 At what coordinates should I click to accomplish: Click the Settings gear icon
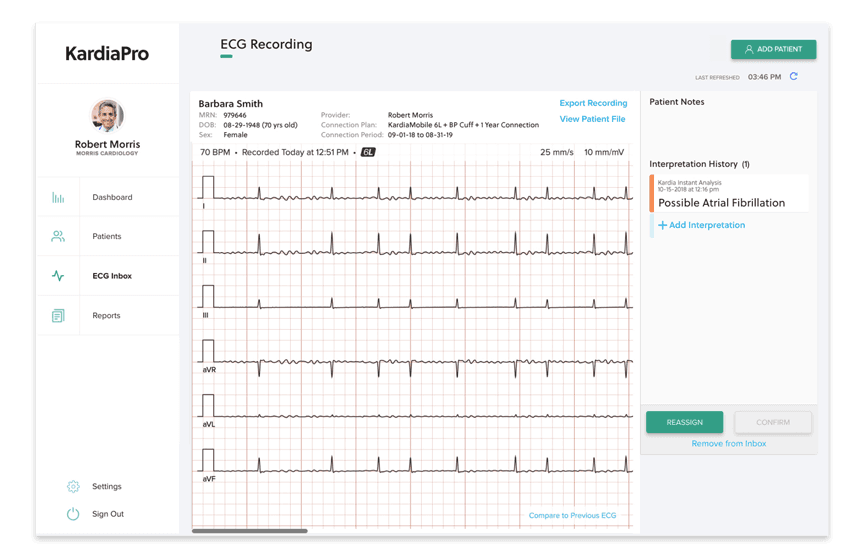coord(73,487)
